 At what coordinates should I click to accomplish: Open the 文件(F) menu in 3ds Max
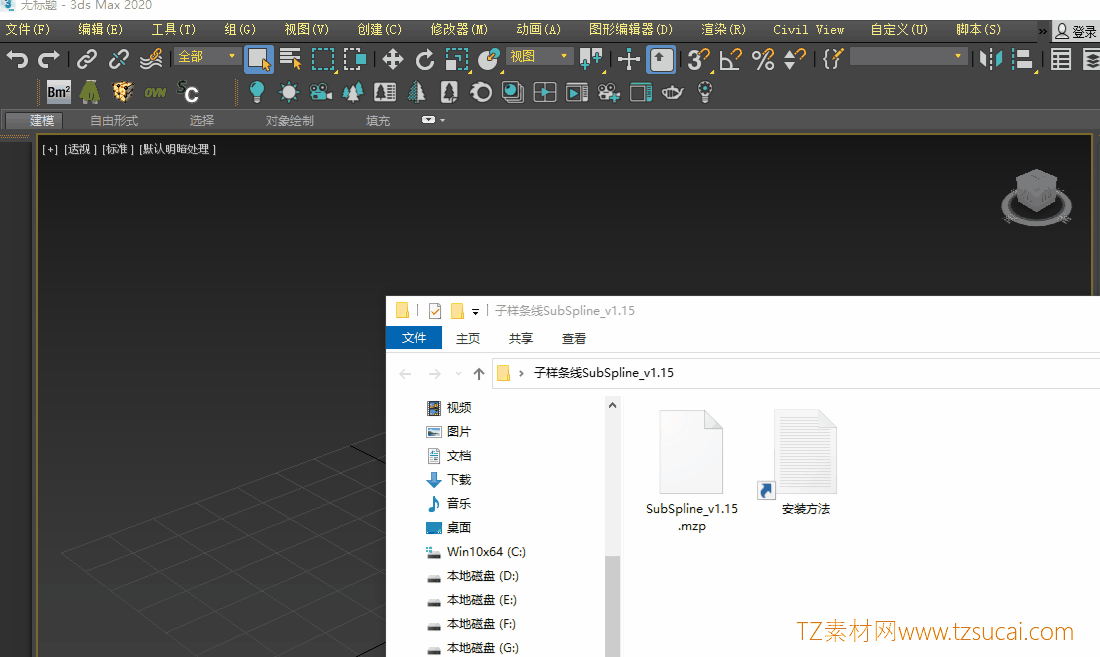(x=28, y=29)
